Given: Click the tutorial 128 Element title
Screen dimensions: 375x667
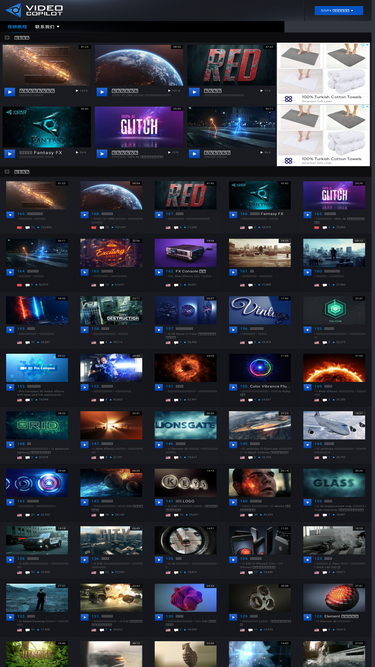Looking at the screenshot, I should (x=336, y=616).
